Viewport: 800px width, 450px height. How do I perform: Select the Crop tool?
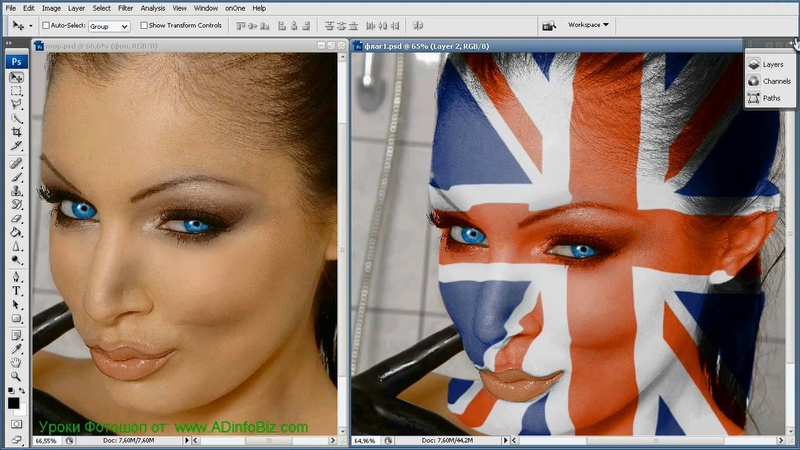17,132
